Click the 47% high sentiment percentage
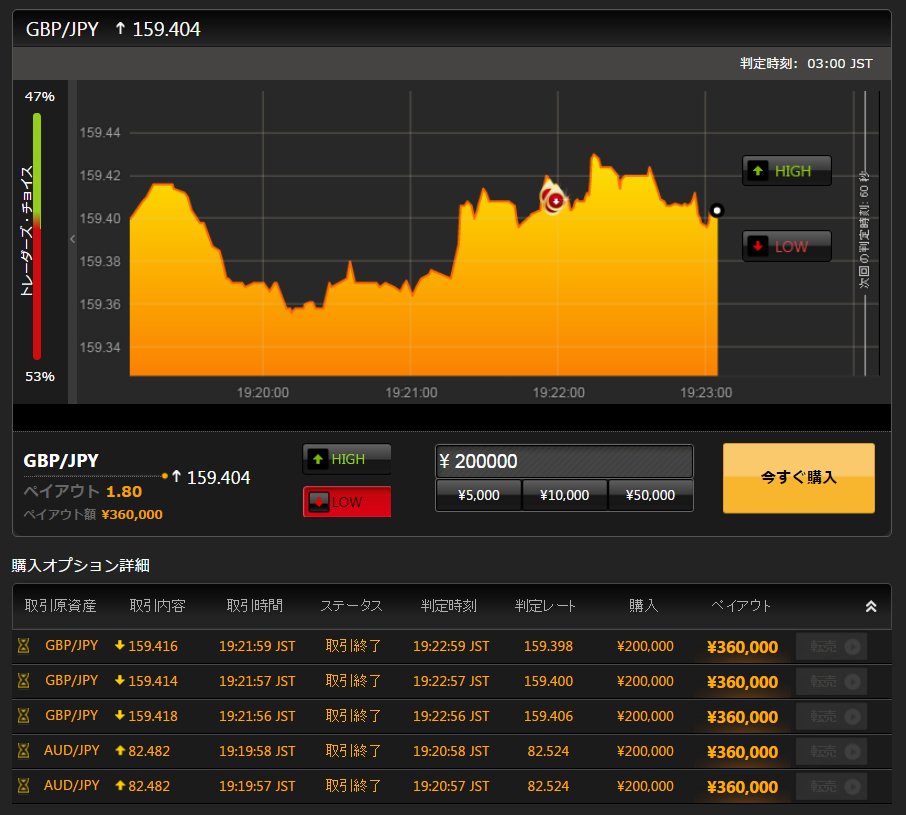Screen dimensions: 906x815 click(40, 96)
